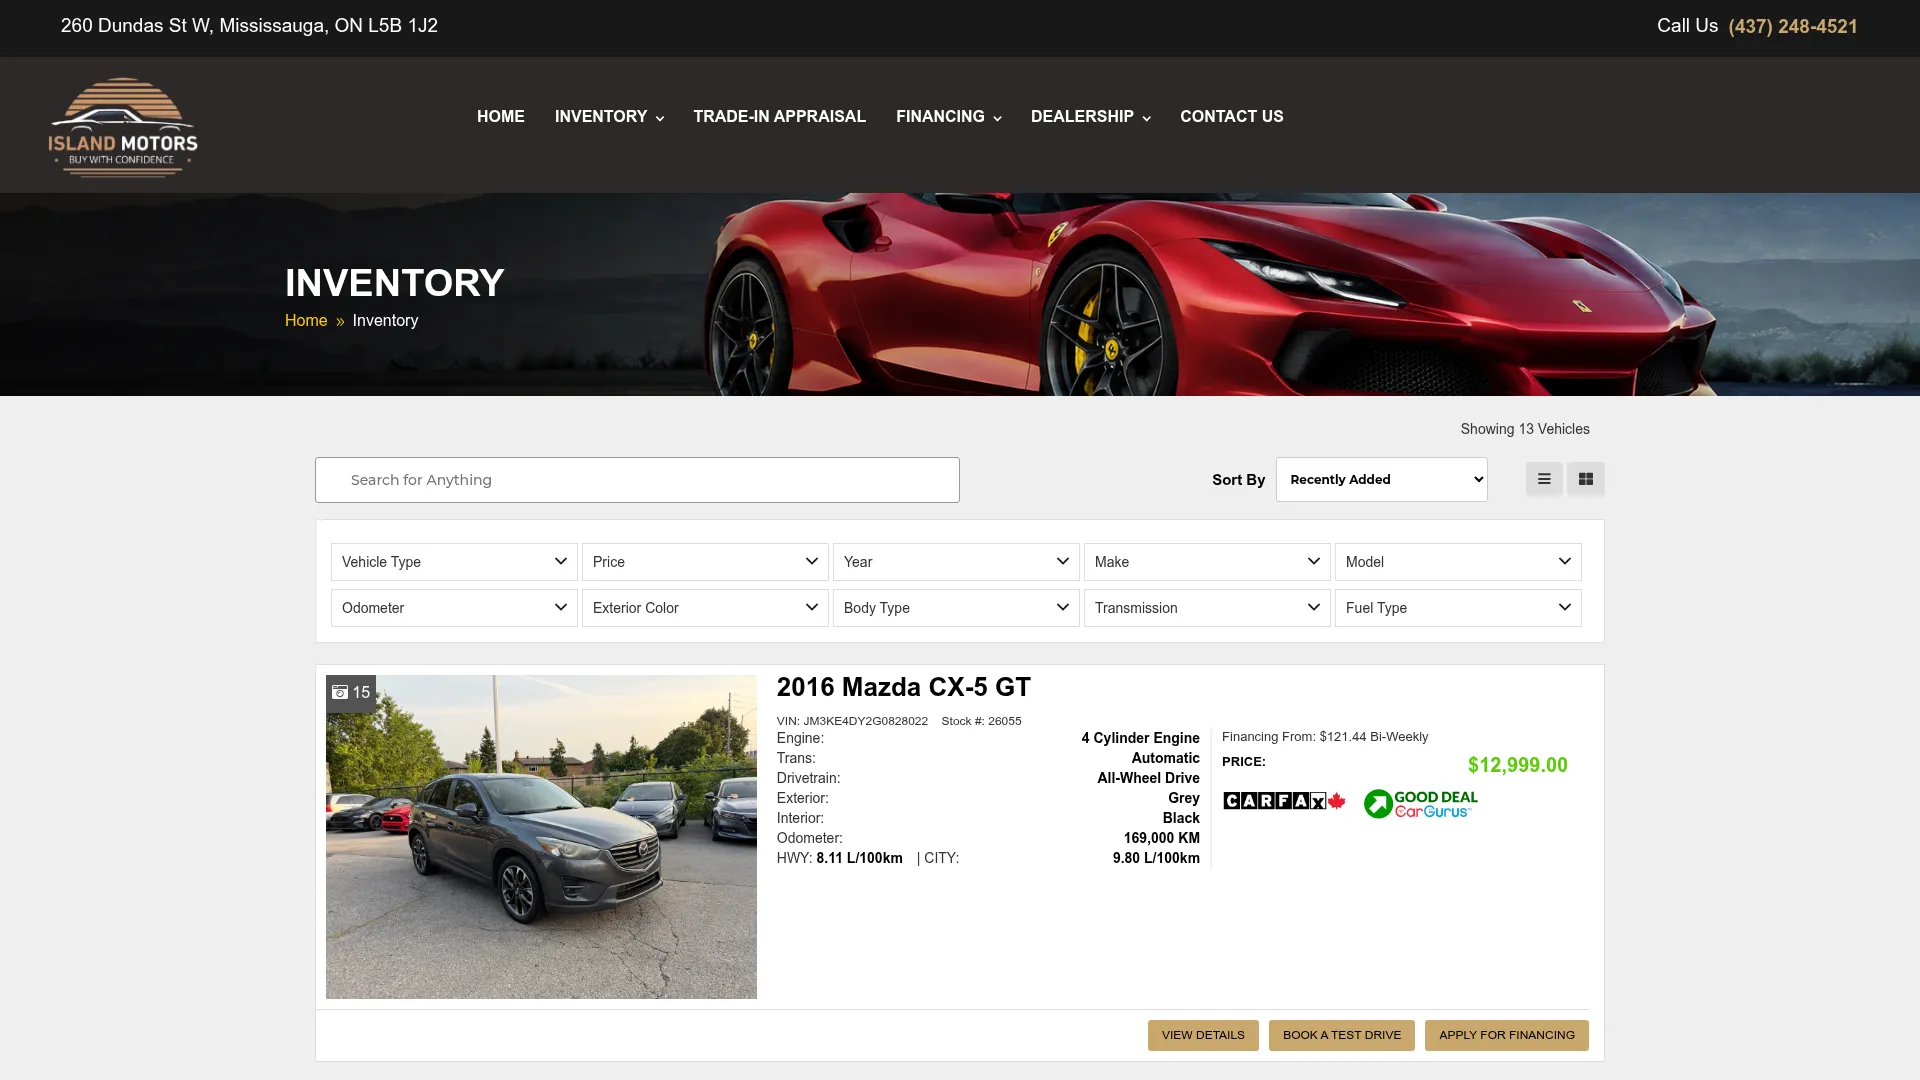
Task: Focus the Search for Anything field
Action: pos(637,480)
